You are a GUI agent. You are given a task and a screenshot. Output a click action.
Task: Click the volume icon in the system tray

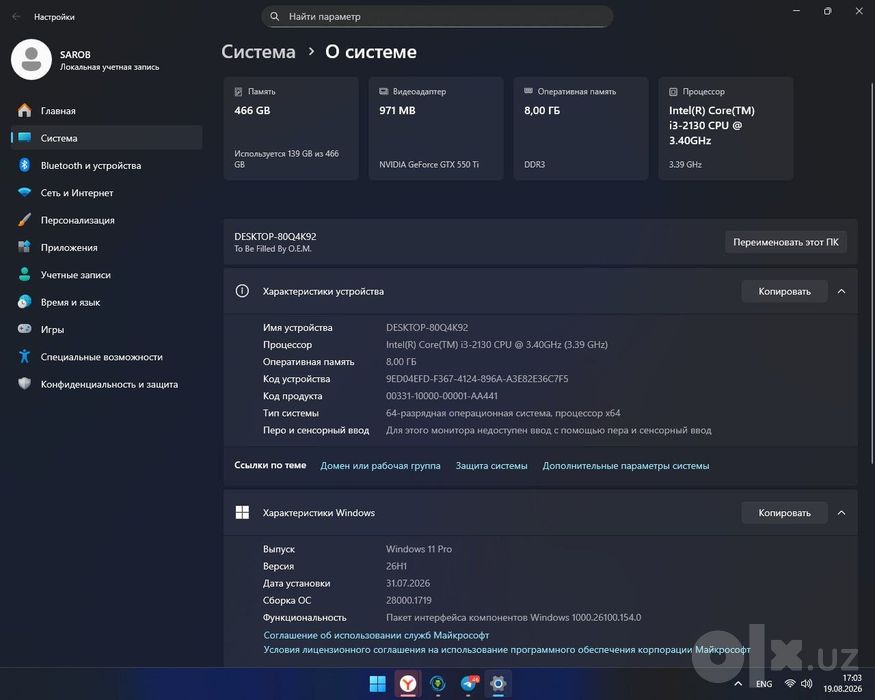click(x=807, y=684)
